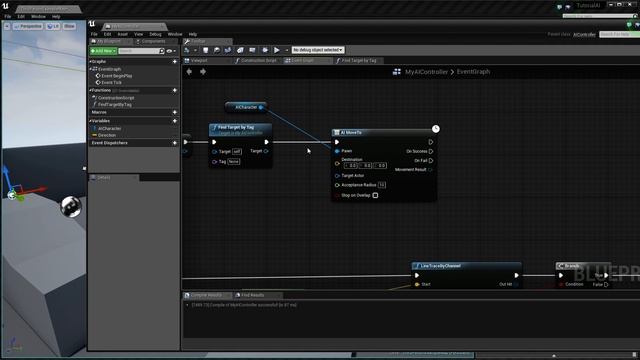Screen dimensions: 640x360
Task: Click the Perspective button in level viewport
Action: click(28, 26)
